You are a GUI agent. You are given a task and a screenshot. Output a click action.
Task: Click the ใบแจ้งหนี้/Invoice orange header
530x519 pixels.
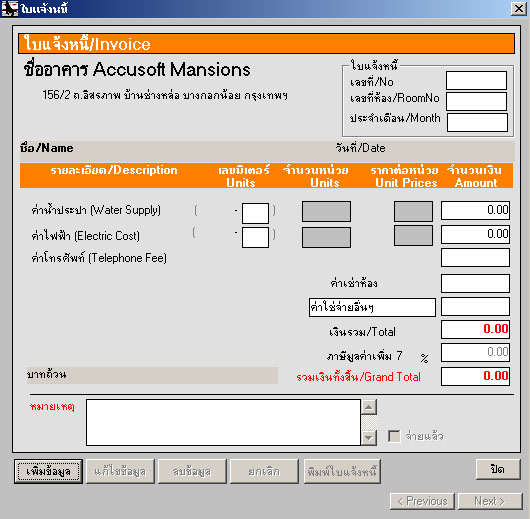266,44
